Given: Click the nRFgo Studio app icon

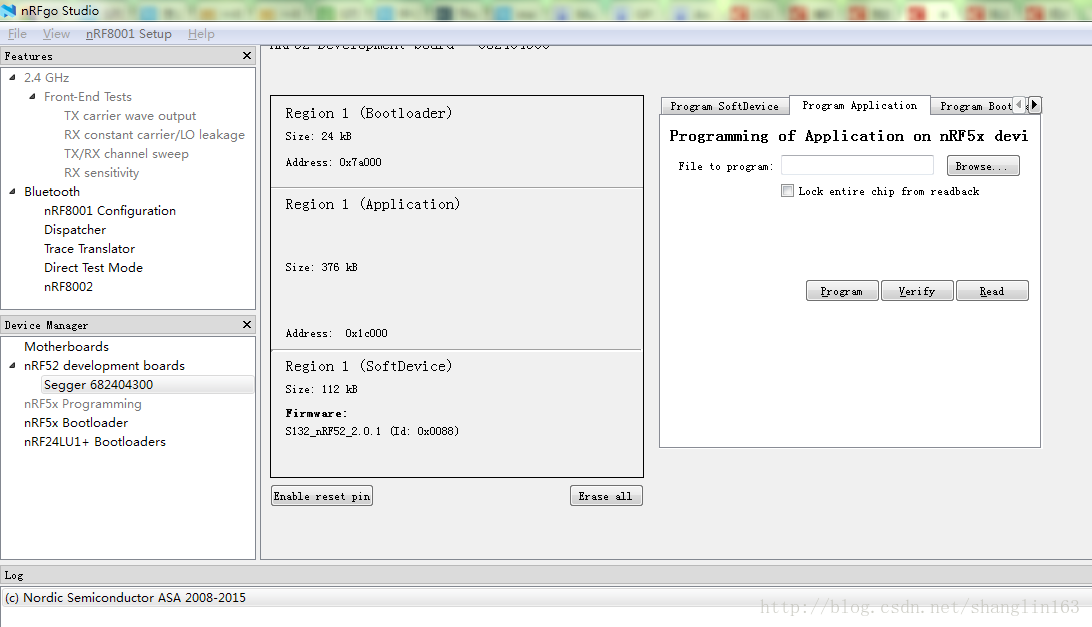Looking at the screenshot, I should pyautogui.click(x=8, y=10).
